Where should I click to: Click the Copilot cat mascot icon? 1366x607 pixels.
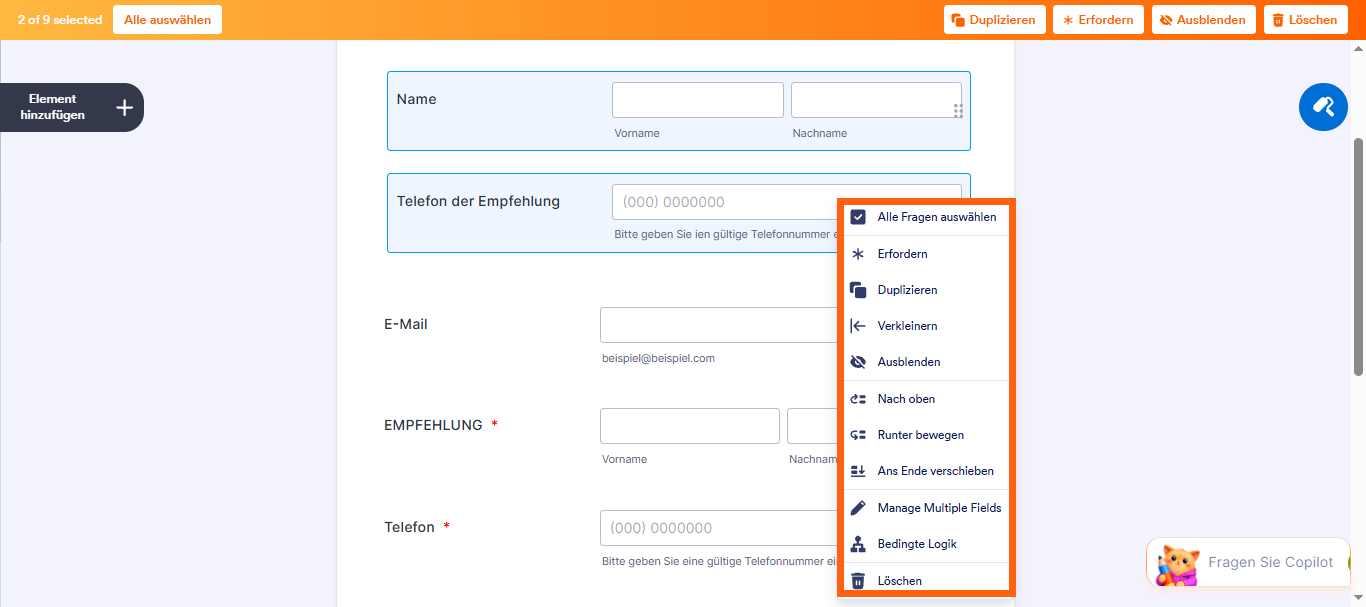(1177, 565)
